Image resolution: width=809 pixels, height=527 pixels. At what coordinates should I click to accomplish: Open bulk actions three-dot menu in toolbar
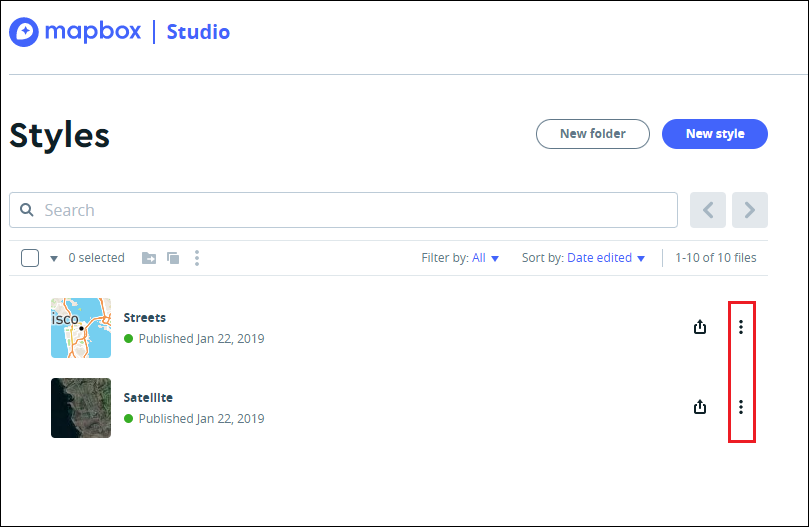197,258
